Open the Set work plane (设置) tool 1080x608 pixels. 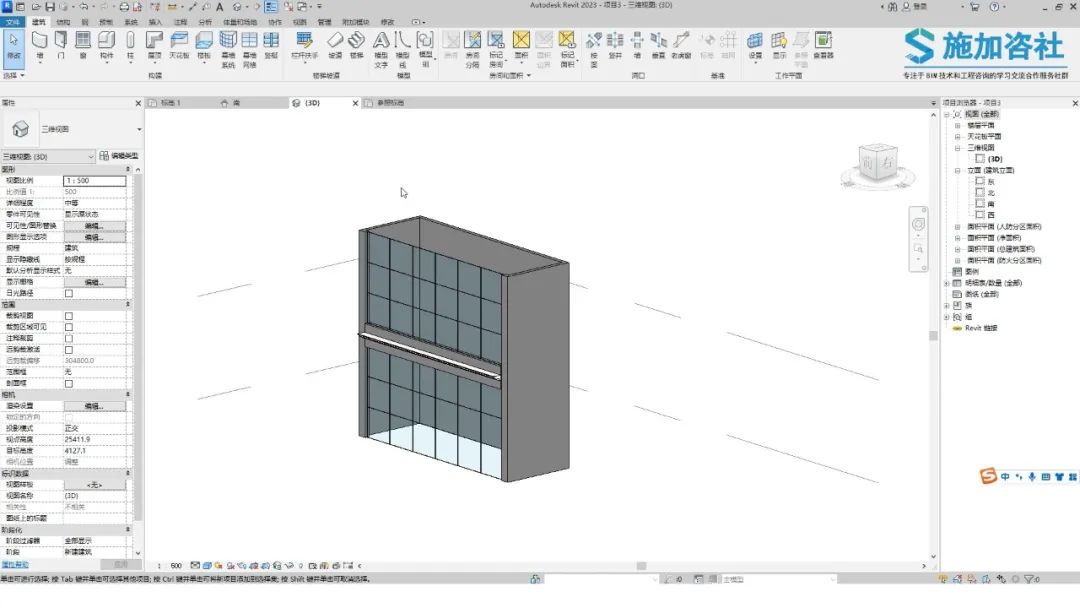click(x=755, y=45)
